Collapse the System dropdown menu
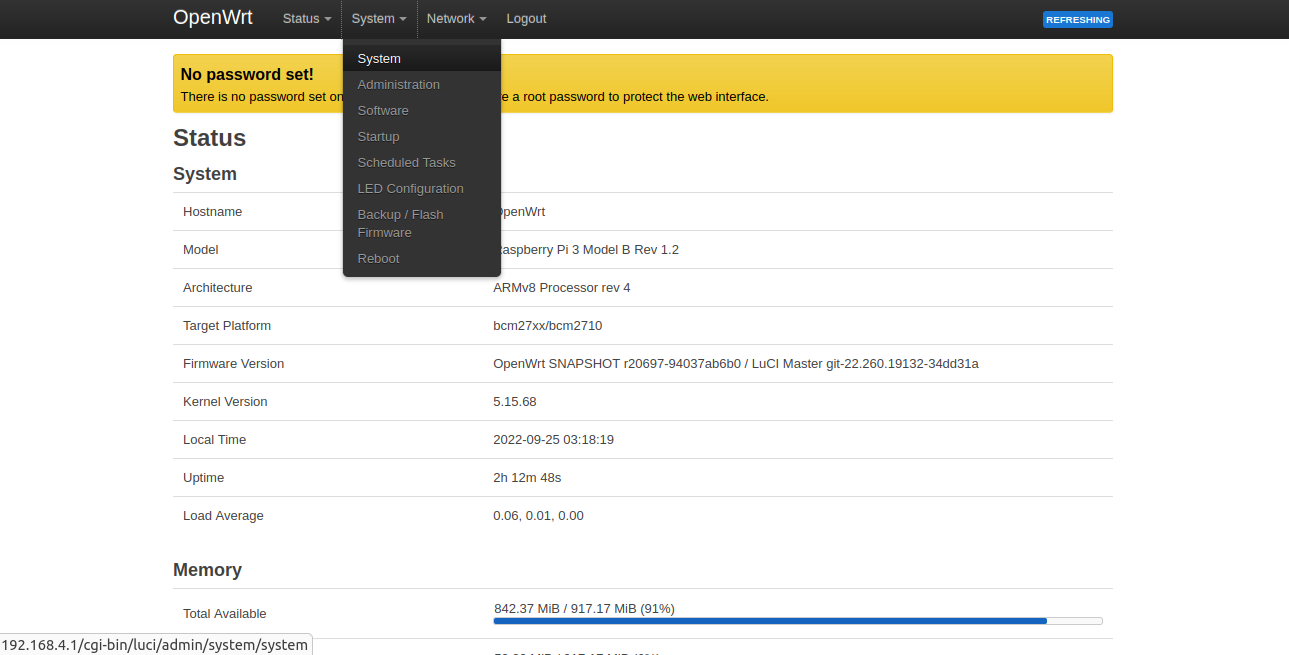This screenshot has height=655, width=1289. click(379, 19)
